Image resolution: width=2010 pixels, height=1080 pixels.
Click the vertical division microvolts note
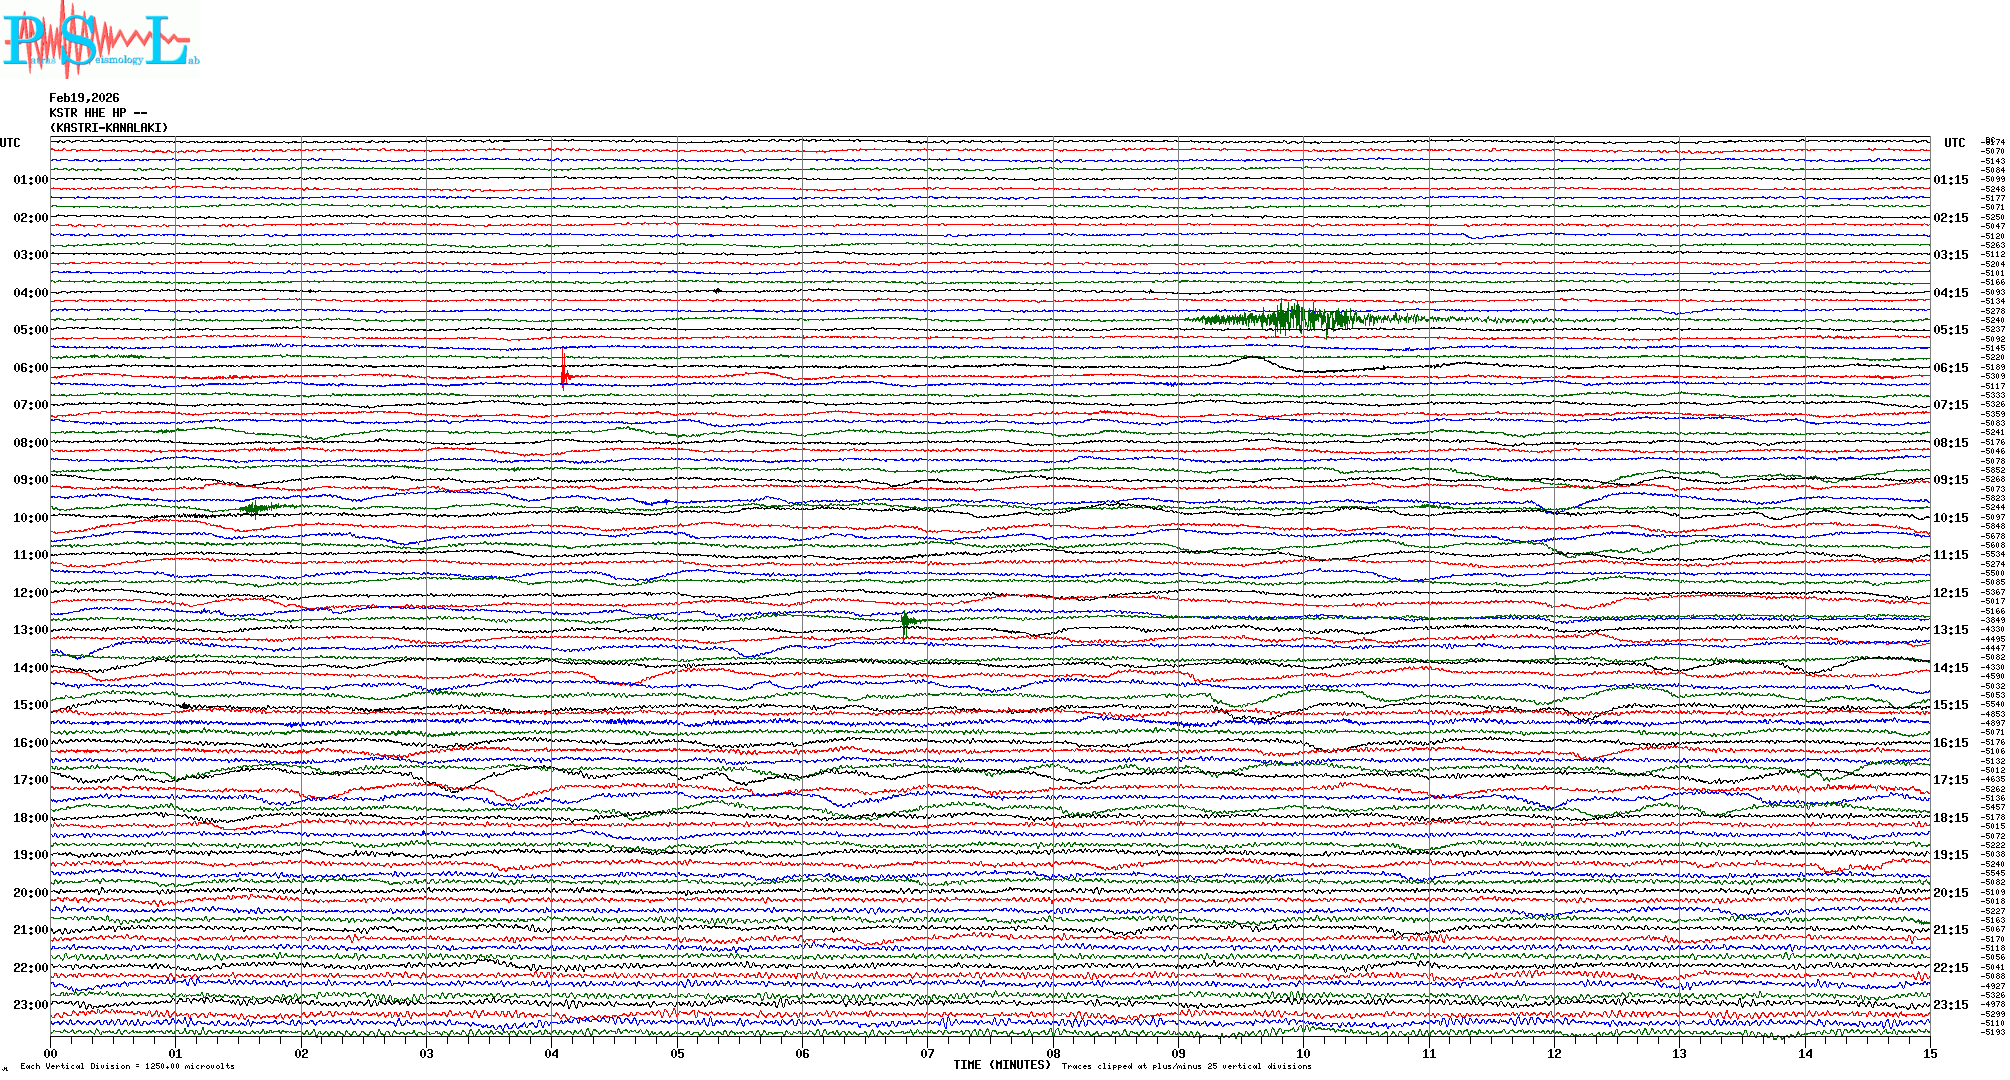(127, 1066)
